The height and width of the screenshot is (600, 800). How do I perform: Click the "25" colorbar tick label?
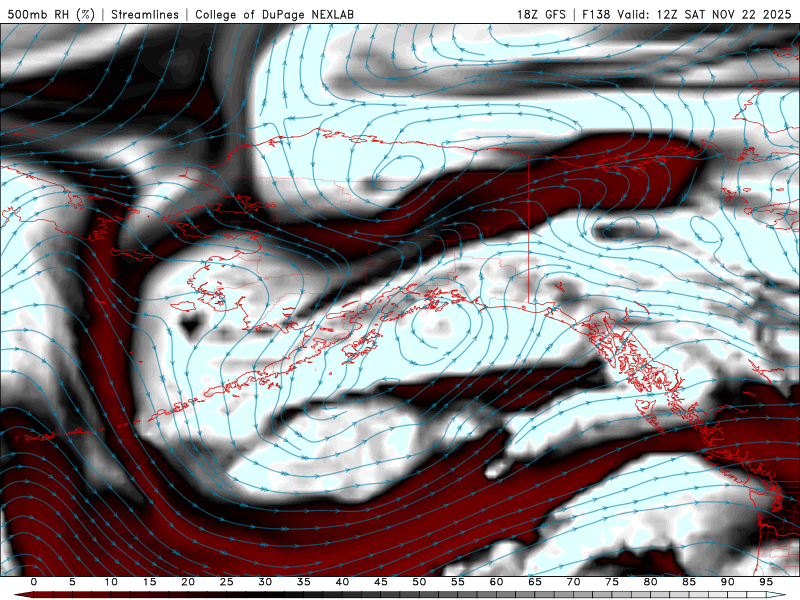(x=227, y=582)
